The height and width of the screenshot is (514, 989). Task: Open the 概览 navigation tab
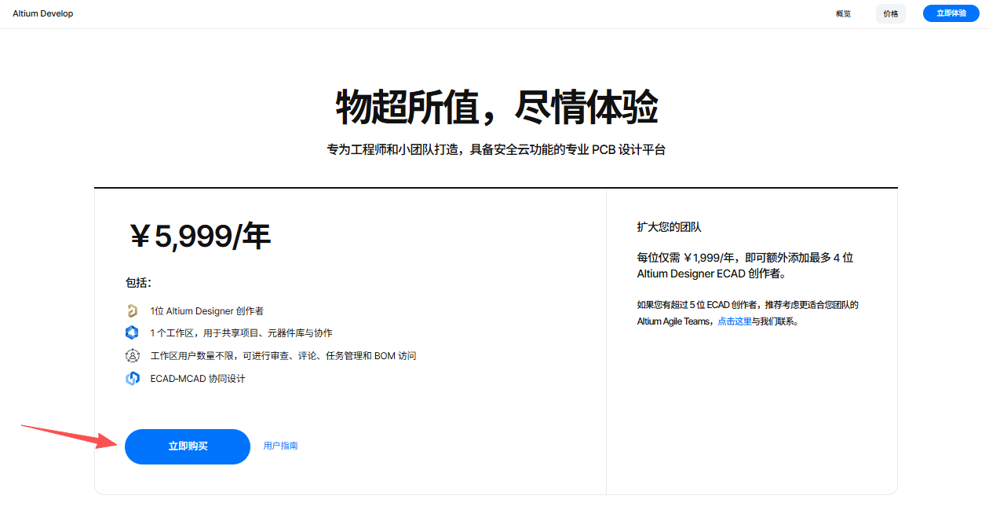(x=843, y=14)
